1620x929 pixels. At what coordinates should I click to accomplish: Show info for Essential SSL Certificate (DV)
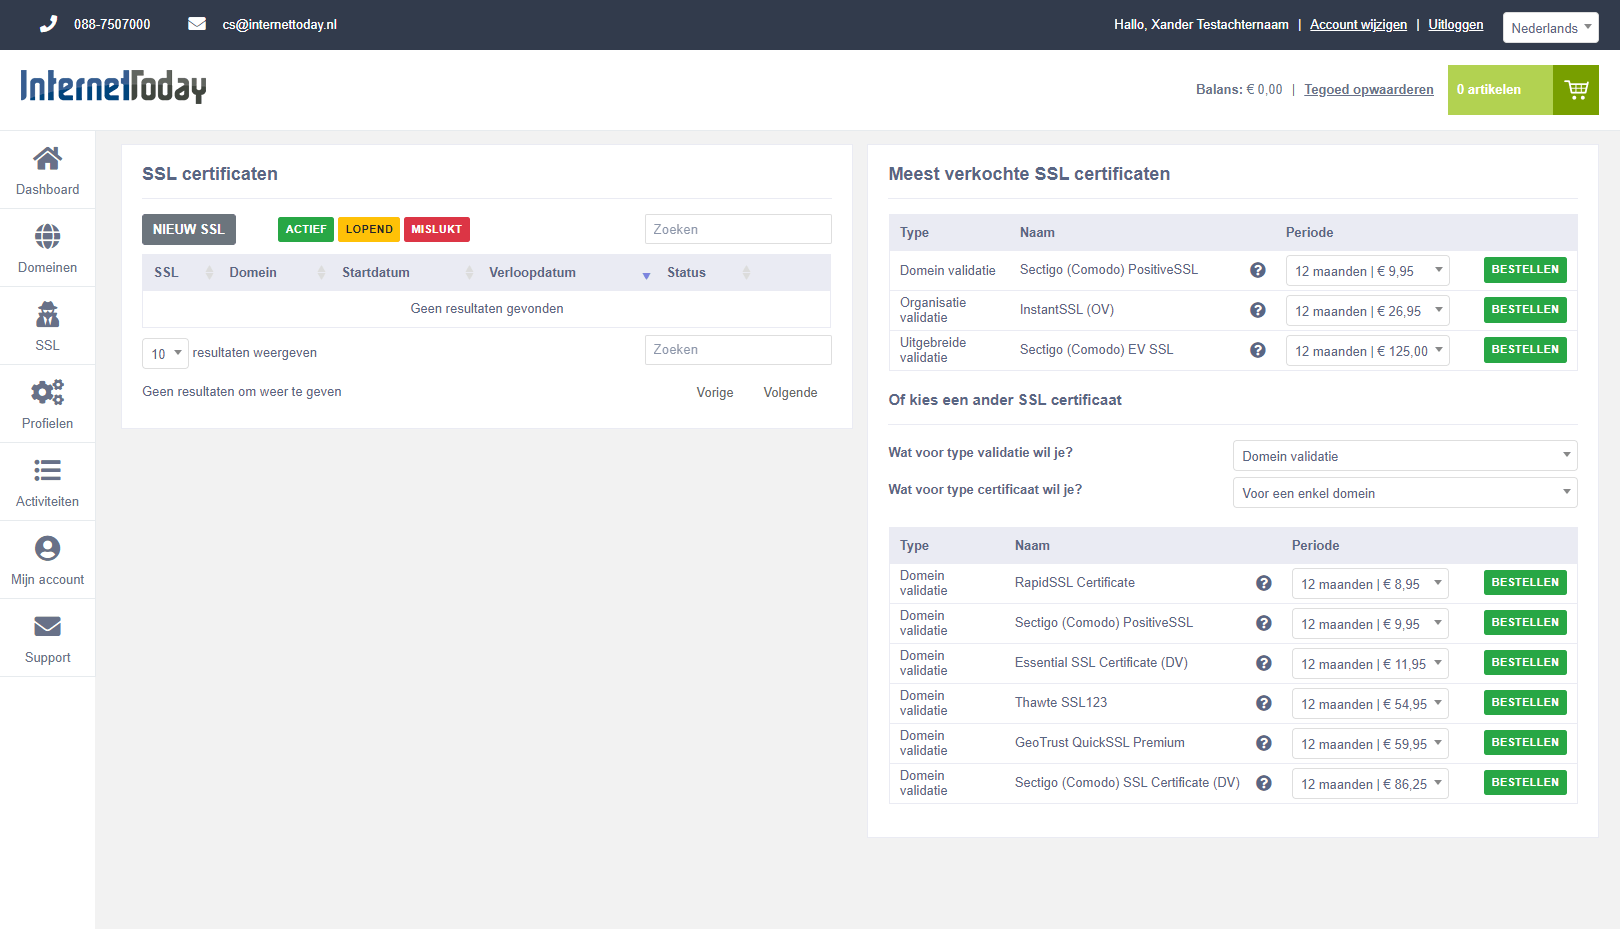(1264, 663)
